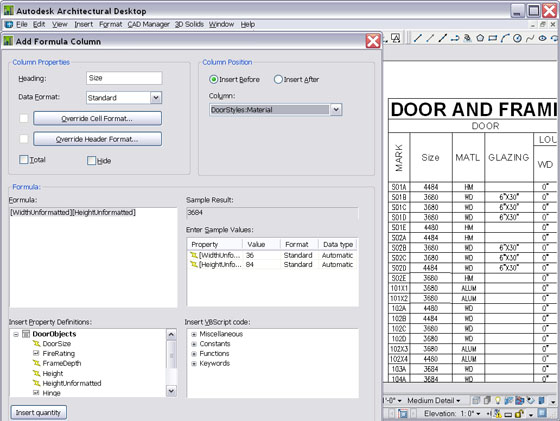Viewport: 560px width, 421px height.
Task: Click the Heading input field containing Size
Action: pos(124,78)
